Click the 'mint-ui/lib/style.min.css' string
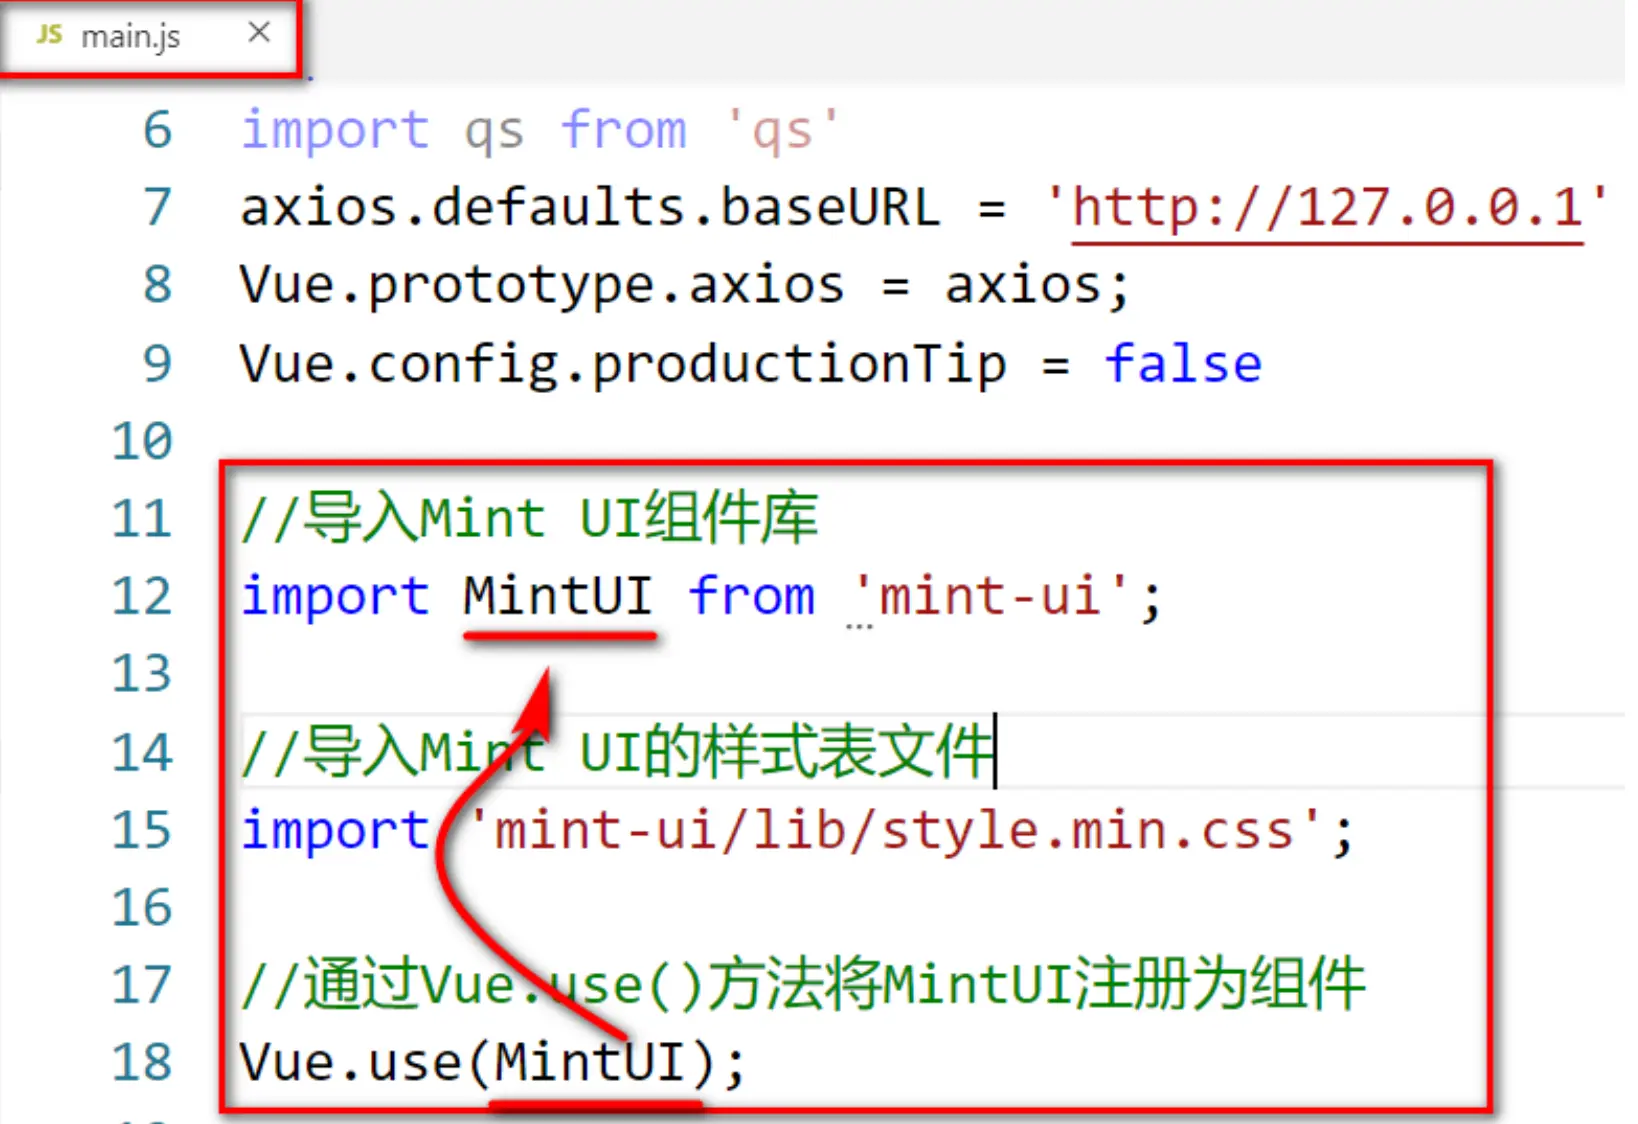This screenshot has height=1124, width=1638. pos(896,830)
